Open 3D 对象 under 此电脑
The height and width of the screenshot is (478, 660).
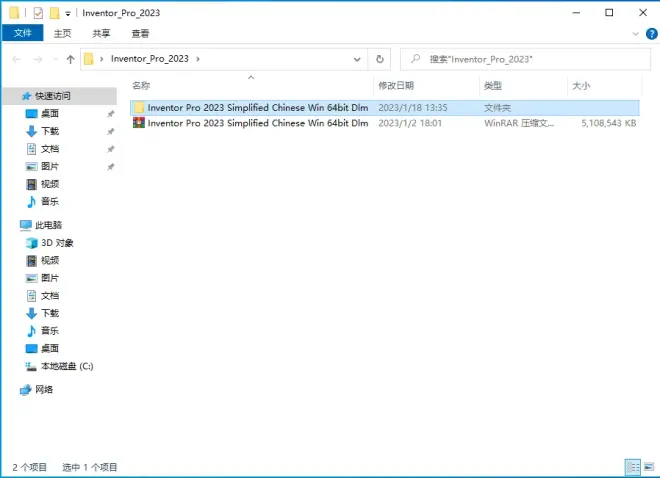pos(57,243)
